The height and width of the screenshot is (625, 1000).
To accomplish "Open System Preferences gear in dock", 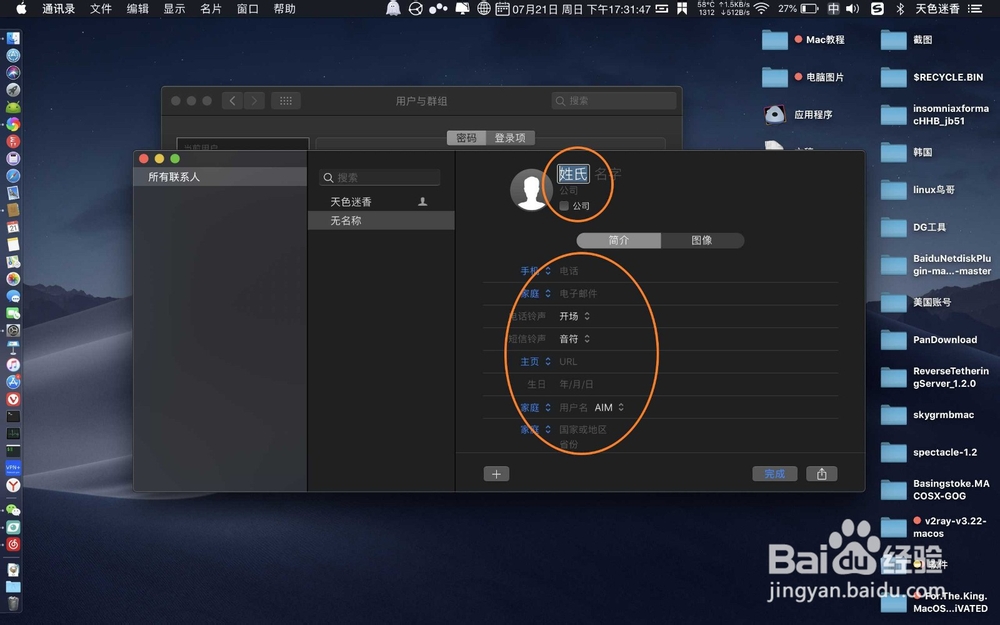I will pos(13,330).
